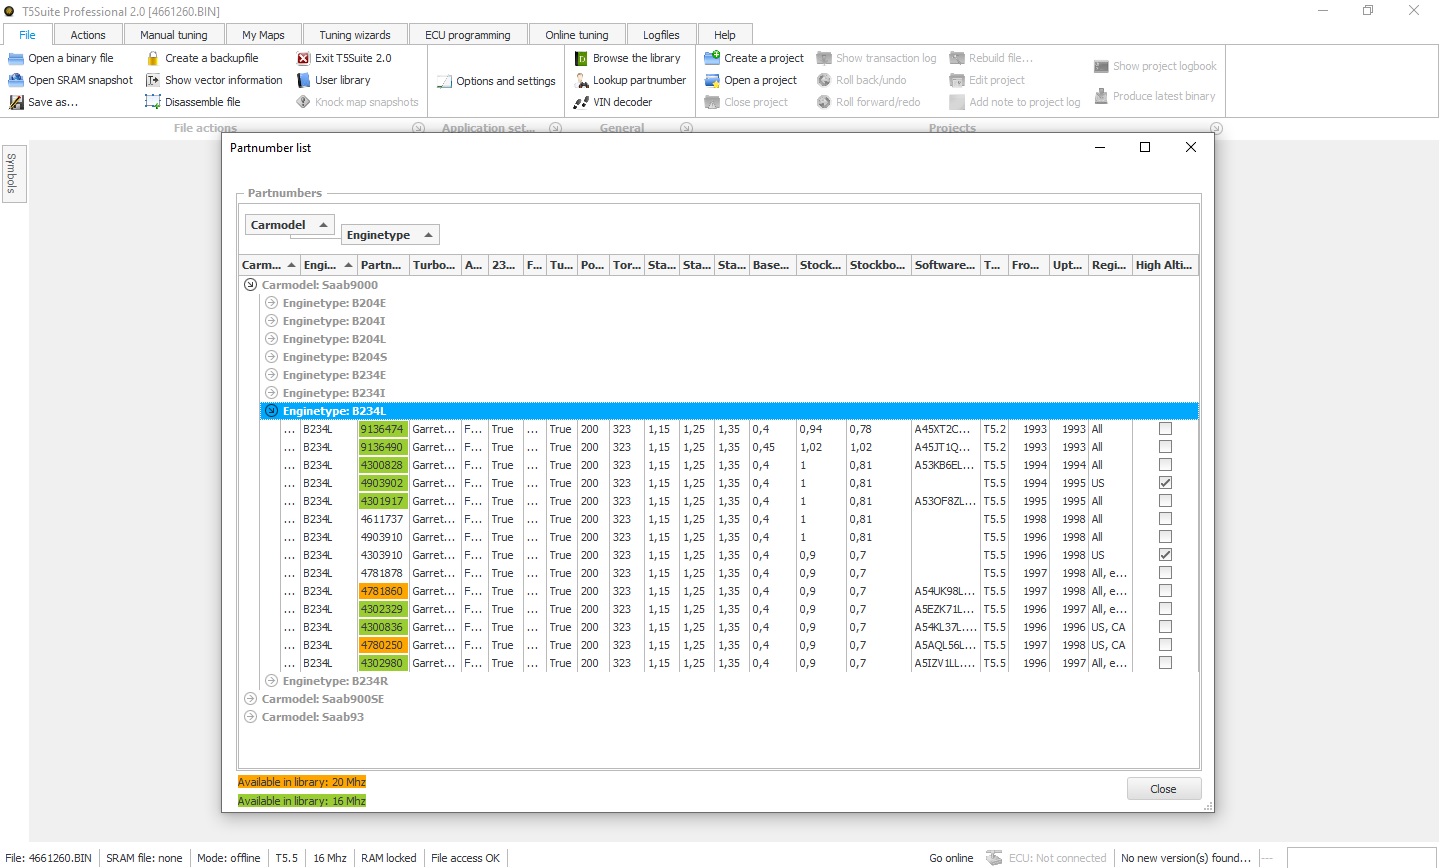Sort by the High Alti... column header
The width and height of the screenshot is (1443, 868).
[x=1164, y=265]
